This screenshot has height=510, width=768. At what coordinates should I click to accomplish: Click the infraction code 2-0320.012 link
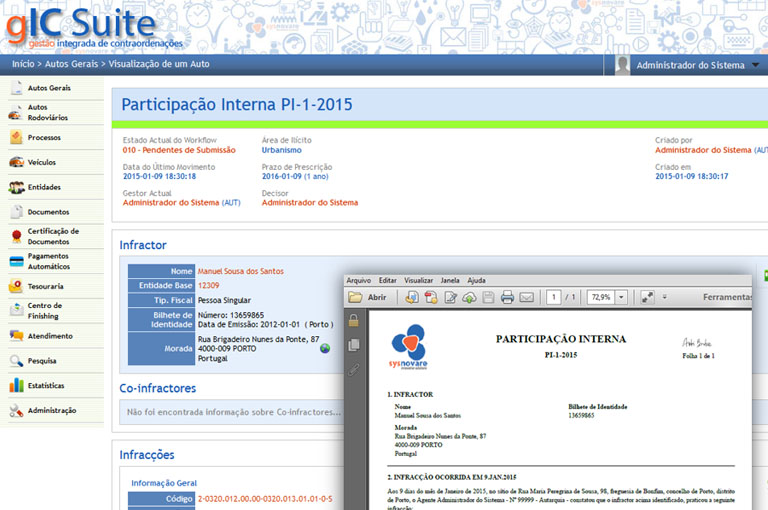(x=265, y=499)
